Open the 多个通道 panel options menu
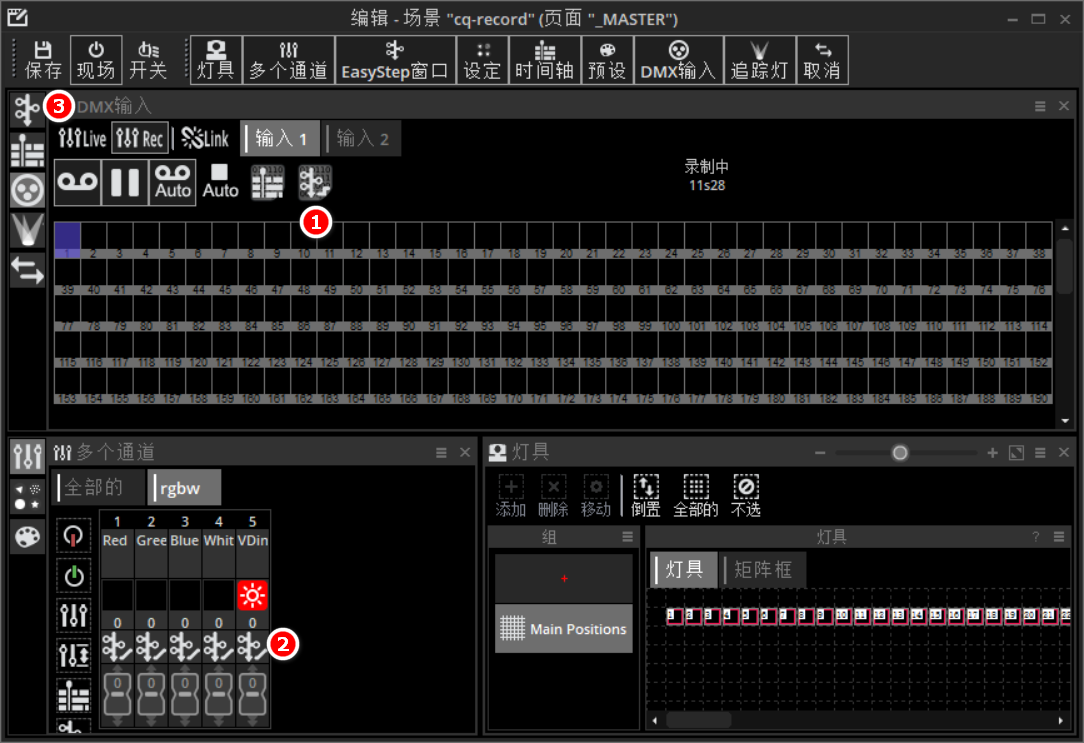The width and height of the screenshot is (1084, 743). pyautogui.click(x=441, y=453)
